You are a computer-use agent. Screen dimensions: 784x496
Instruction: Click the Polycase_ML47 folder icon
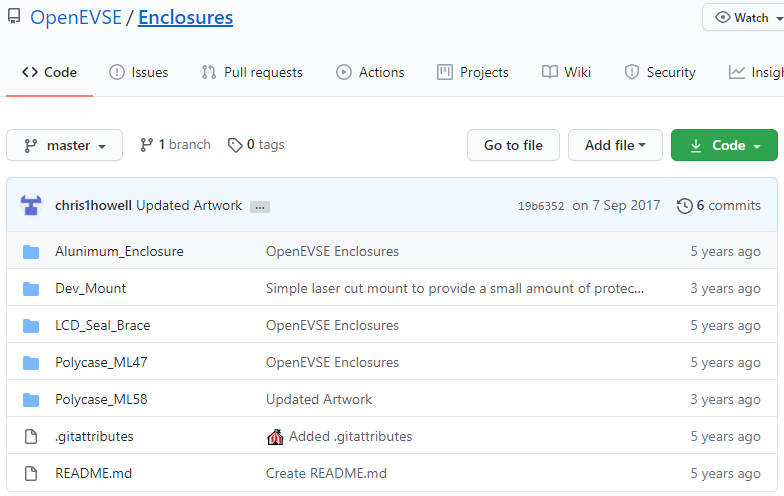click(x=31, y=362)
